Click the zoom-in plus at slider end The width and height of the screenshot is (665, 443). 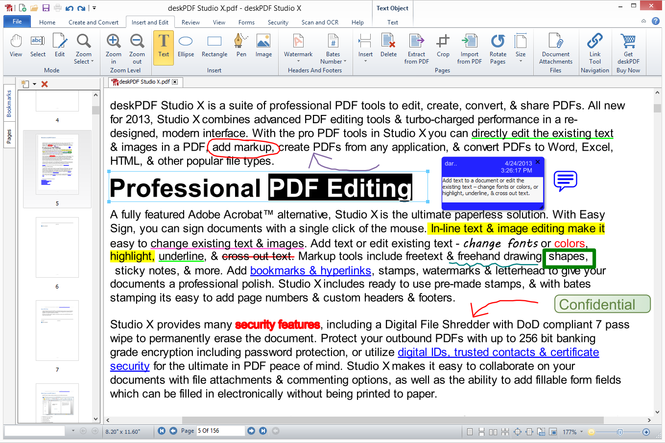pyautogui.click(x=646, y=432)
